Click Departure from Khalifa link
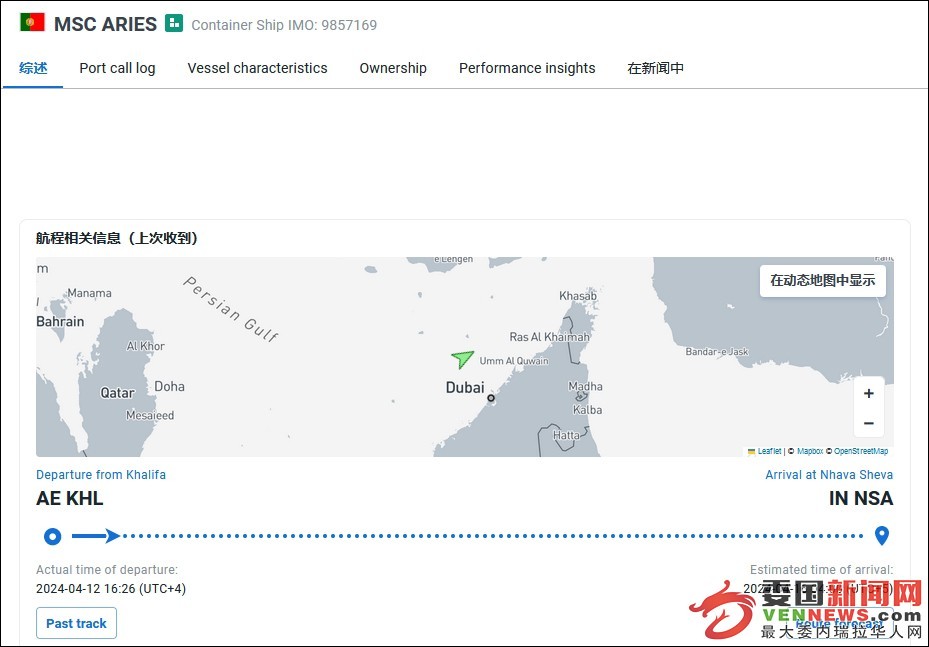 [101, 475]
